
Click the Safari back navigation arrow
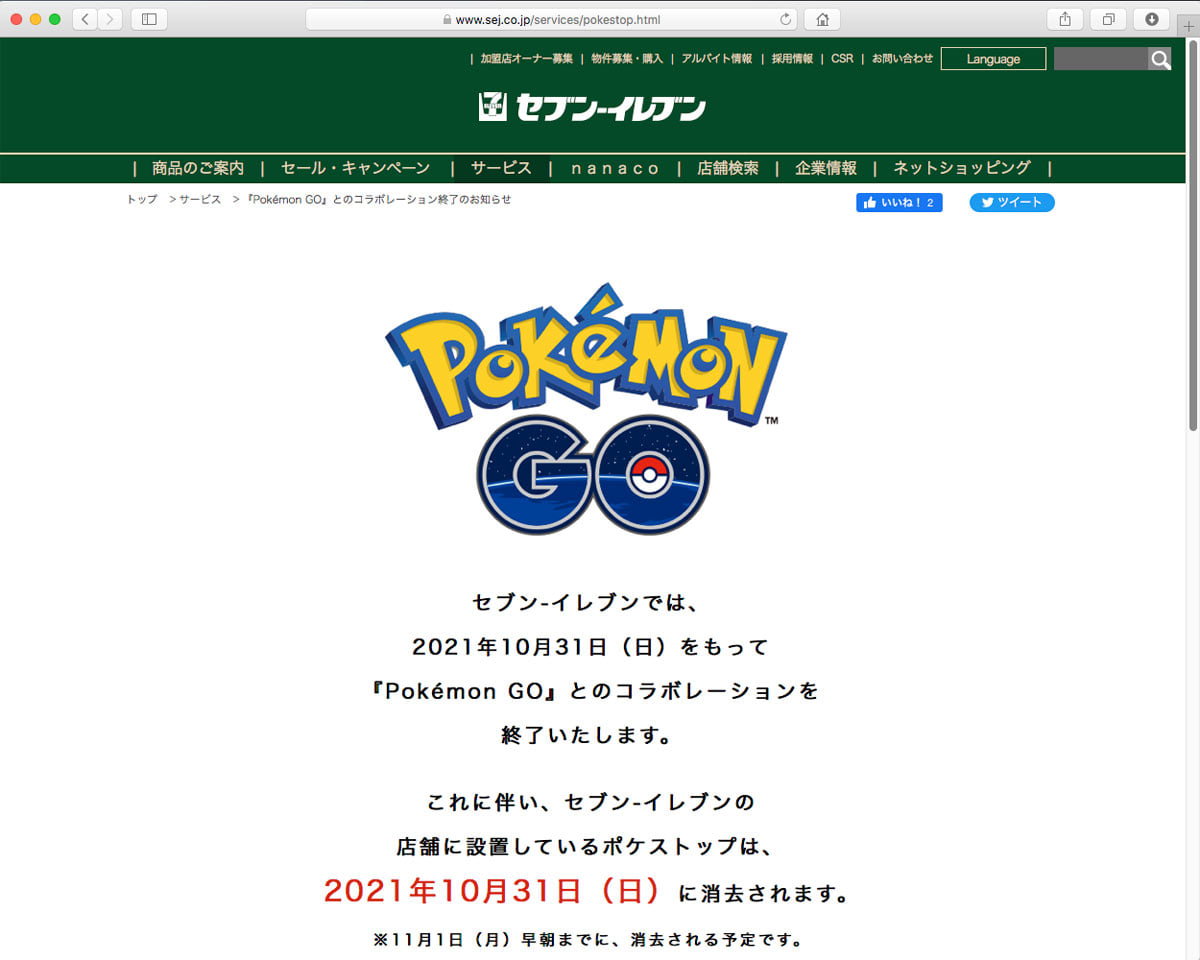pyautogui.click(x=85, y=19)
